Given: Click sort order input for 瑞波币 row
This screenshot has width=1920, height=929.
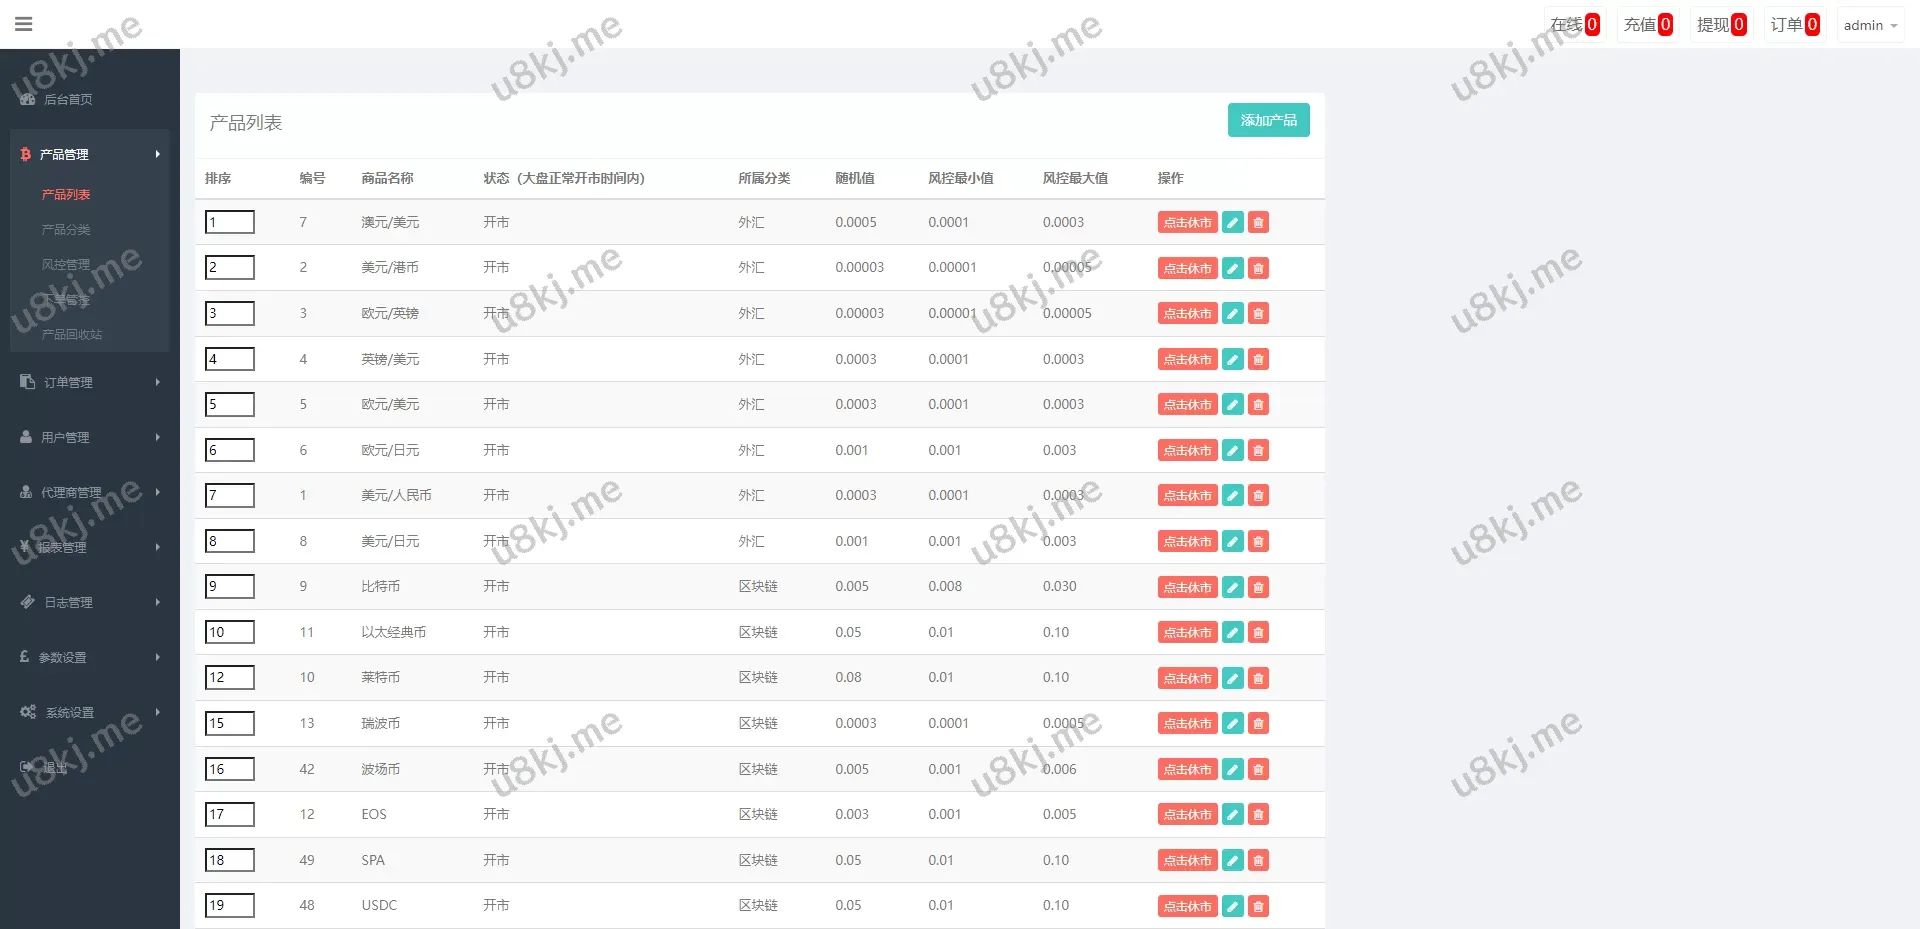Looking at the screenshot, I should tap(230, 723).
